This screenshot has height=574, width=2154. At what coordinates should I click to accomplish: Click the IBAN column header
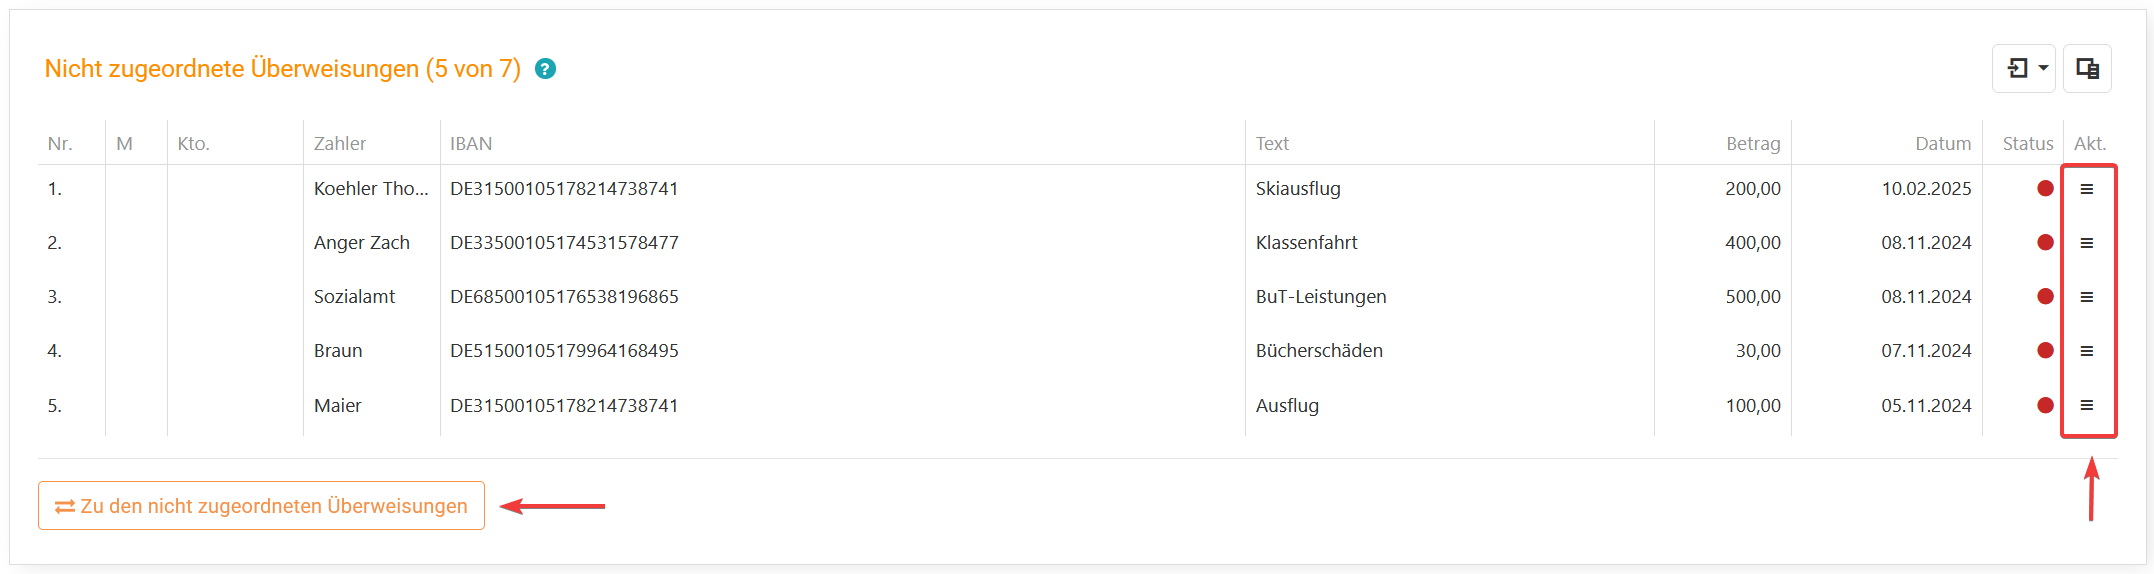coord(471,144)
